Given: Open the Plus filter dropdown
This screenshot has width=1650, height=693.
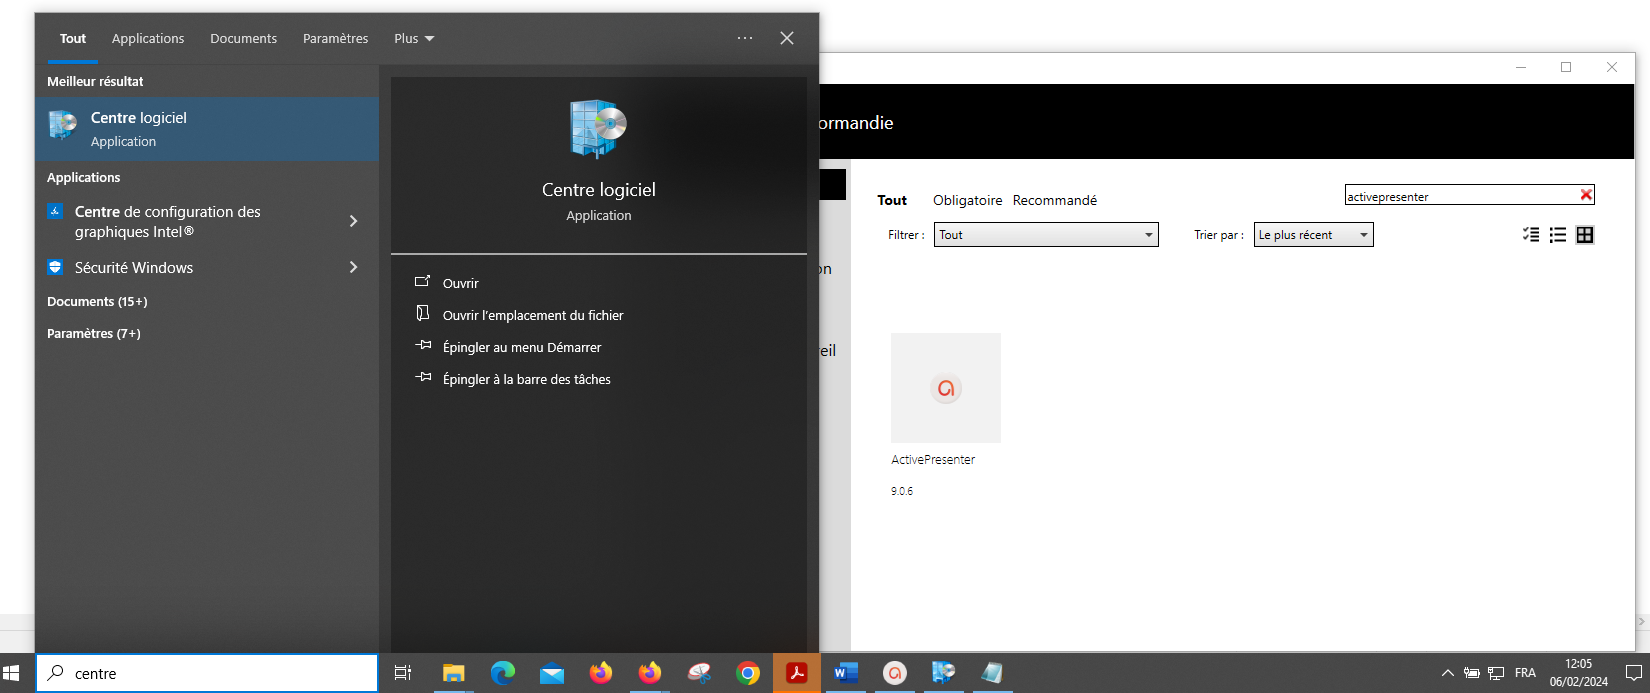Looking at the screenshot, I should [x=413, y=39].
